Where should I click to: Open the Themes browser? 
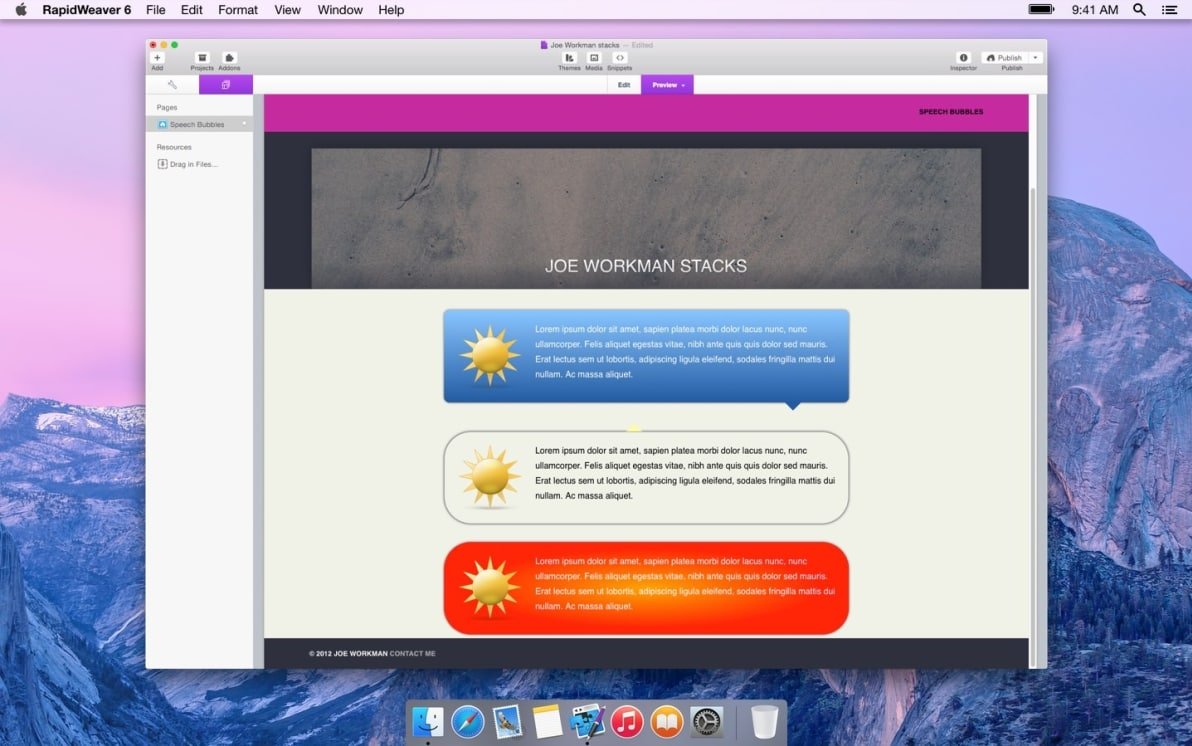tap(569, 58)
